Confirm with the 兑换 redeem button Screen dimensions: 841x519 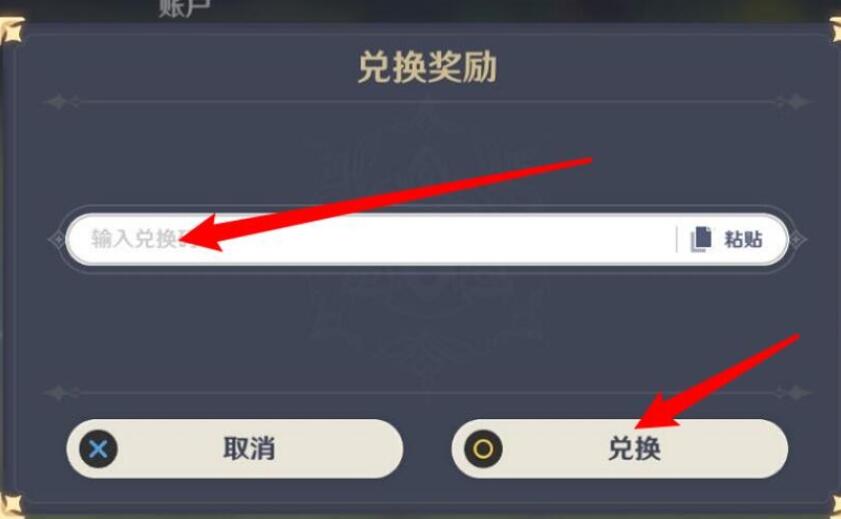(x=619, y=448)
